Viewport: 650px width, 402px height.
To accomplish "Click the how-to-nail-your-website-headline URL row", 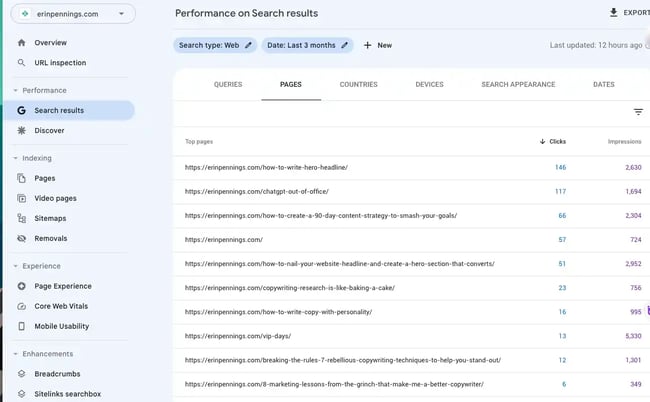I will (412, 264).
